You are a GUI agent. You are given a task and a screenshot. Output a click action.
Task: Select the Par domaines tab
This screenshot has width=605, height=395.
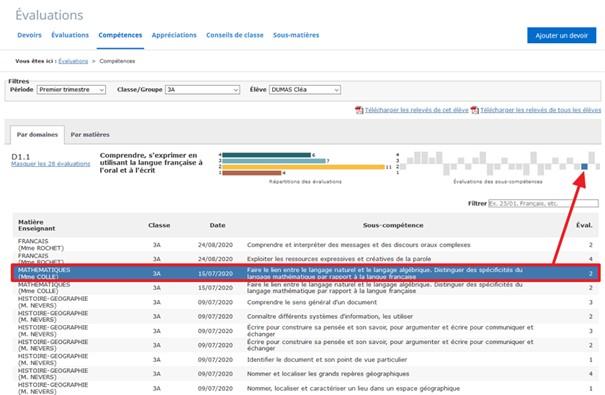(37, 135)
